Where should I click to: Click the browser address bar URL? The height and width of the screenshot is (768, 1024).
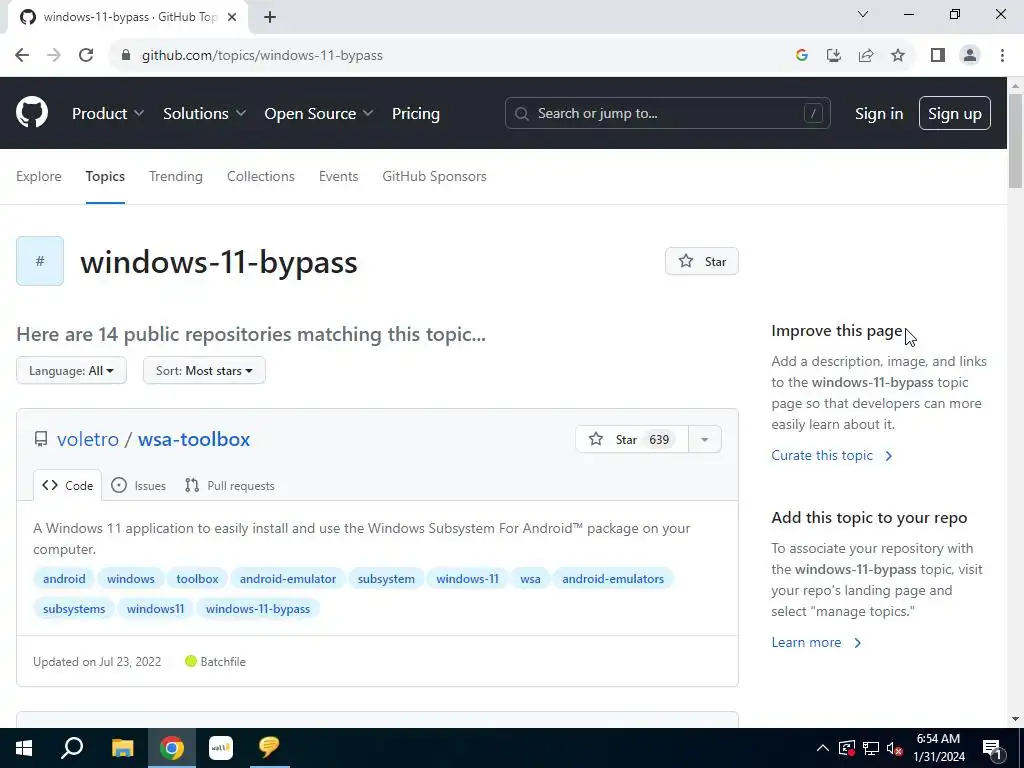pyautogui.click(x=262, y=56)
